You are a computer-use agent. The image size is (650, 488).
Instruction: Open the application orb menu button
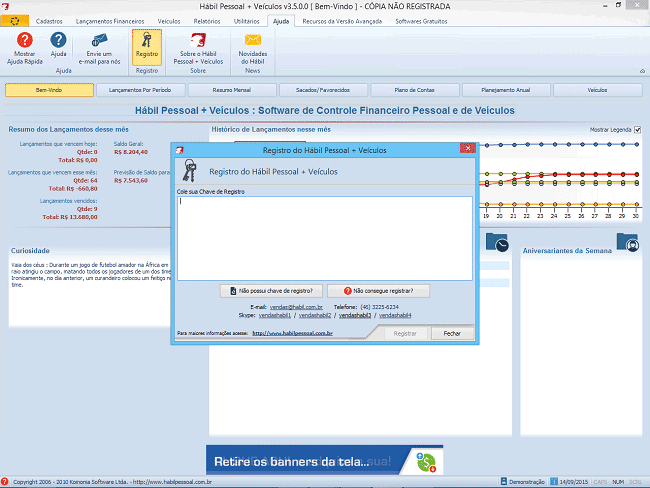[x=15, y=20]
